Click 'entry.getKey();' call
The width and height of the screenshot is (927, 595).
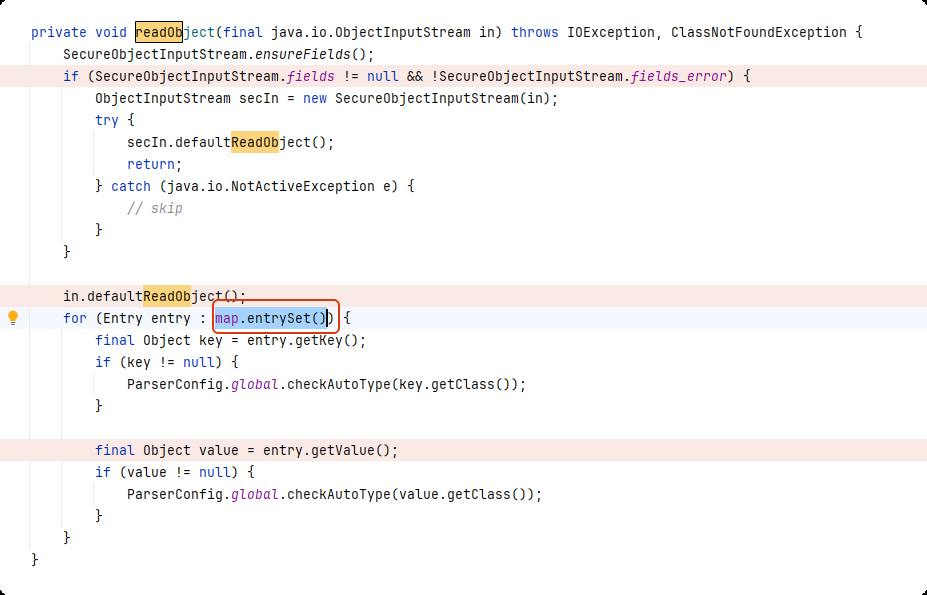pyautogui.click(x=306, y=341)
